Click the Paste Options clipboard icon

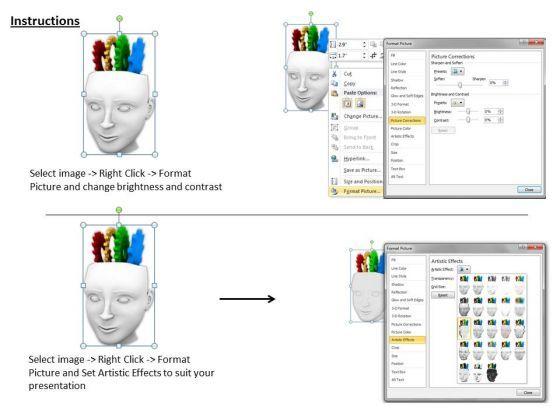click(x=335, y=93)
